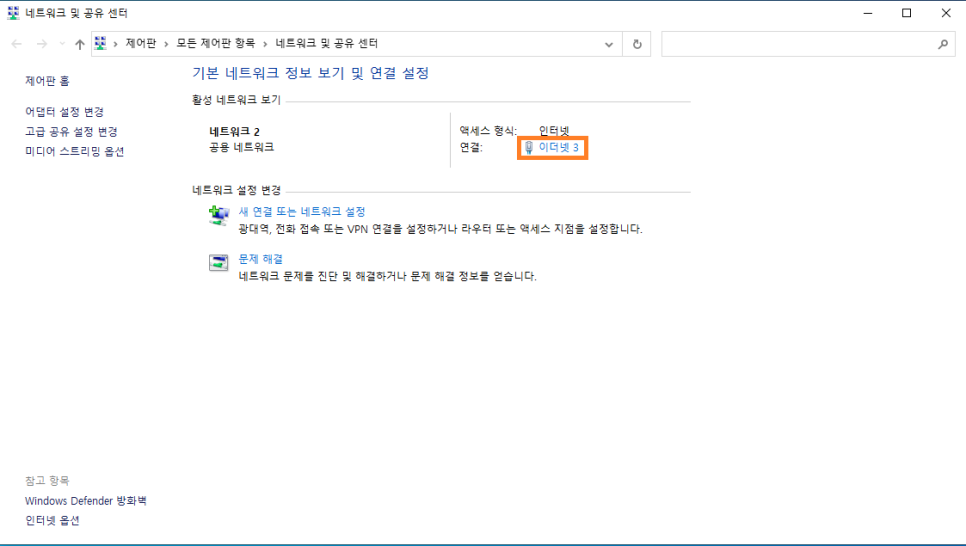The image size is (966, 546).
Task: Open 어댑터 설정 변경 in sidebar
Action: (64, 112)
